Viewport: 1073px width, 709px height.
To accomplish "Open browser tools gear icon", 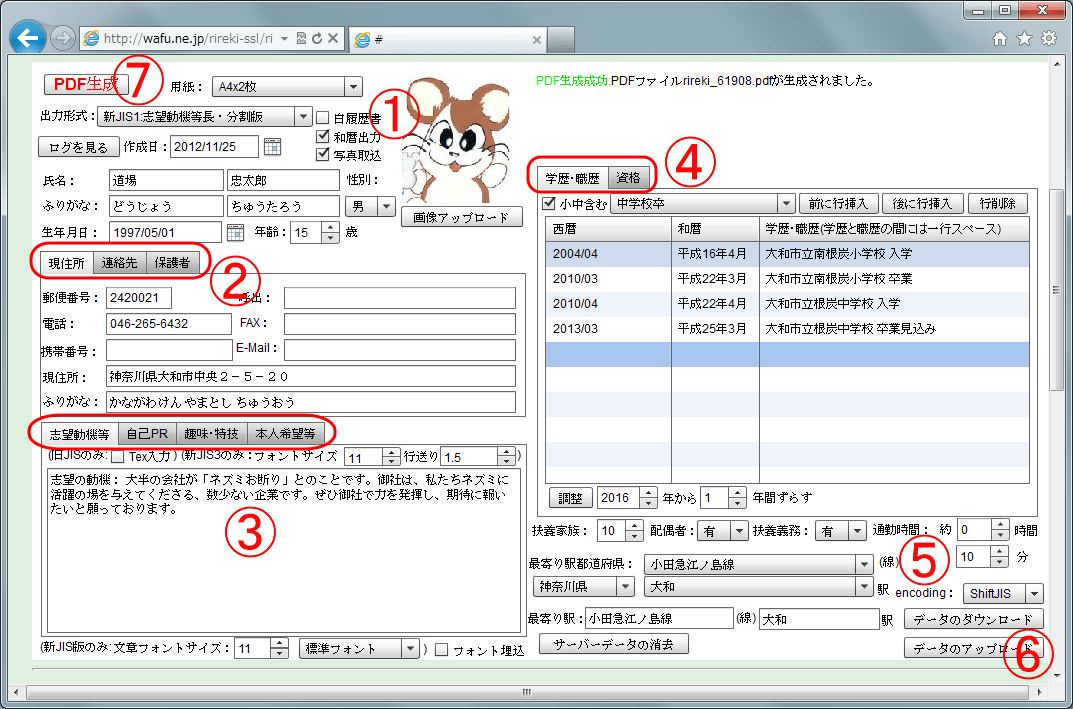I will (x=1048, y=39).
